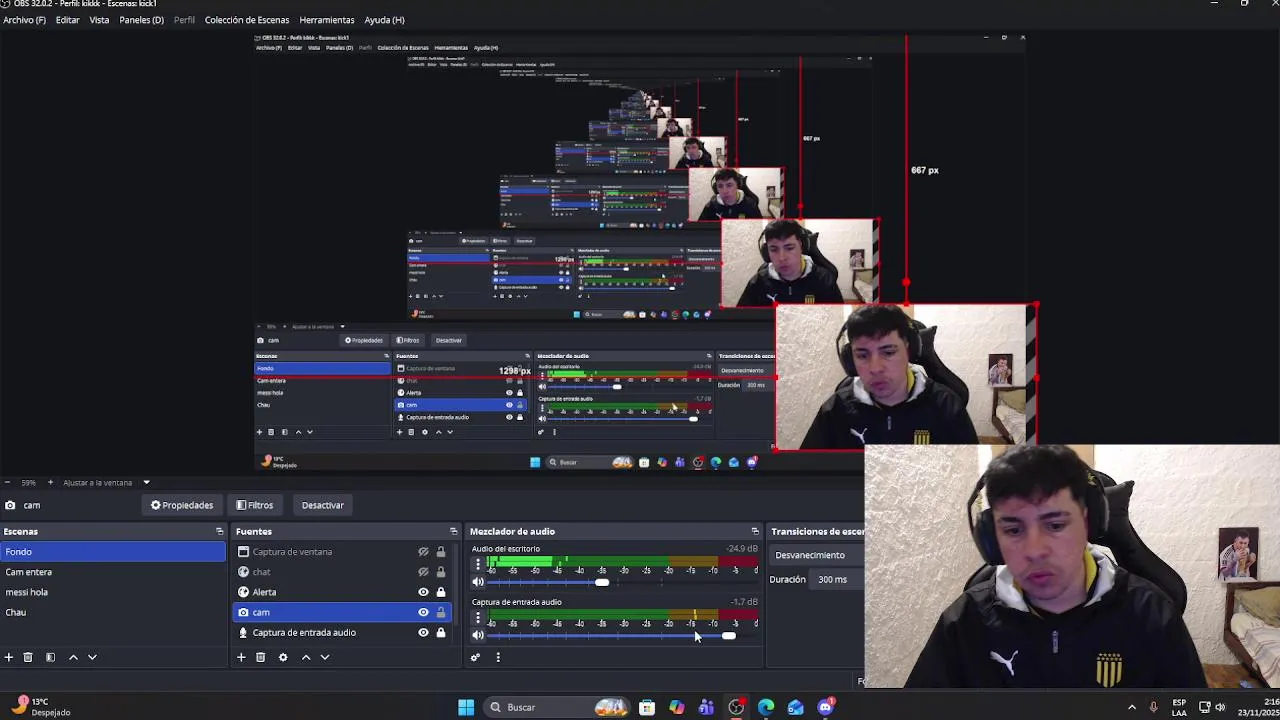The image size is (1280, 720).
Task: Show the chat source
Action: tap(423, 572)
